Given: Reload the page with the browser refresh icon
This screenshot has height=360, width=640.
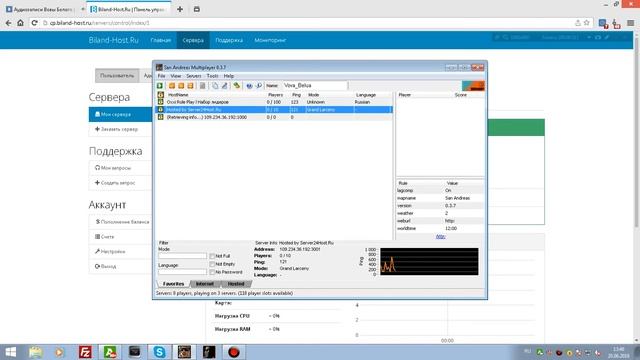Looking at the screenshot, I should [34, 23].
